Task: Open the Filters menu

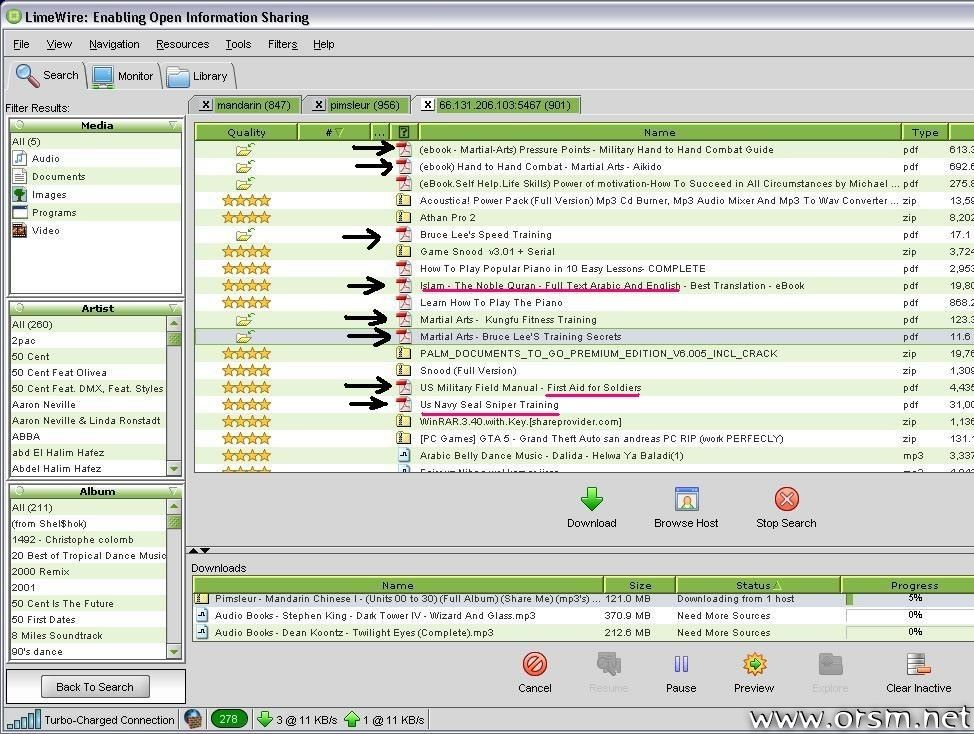Action: (283, 44)
